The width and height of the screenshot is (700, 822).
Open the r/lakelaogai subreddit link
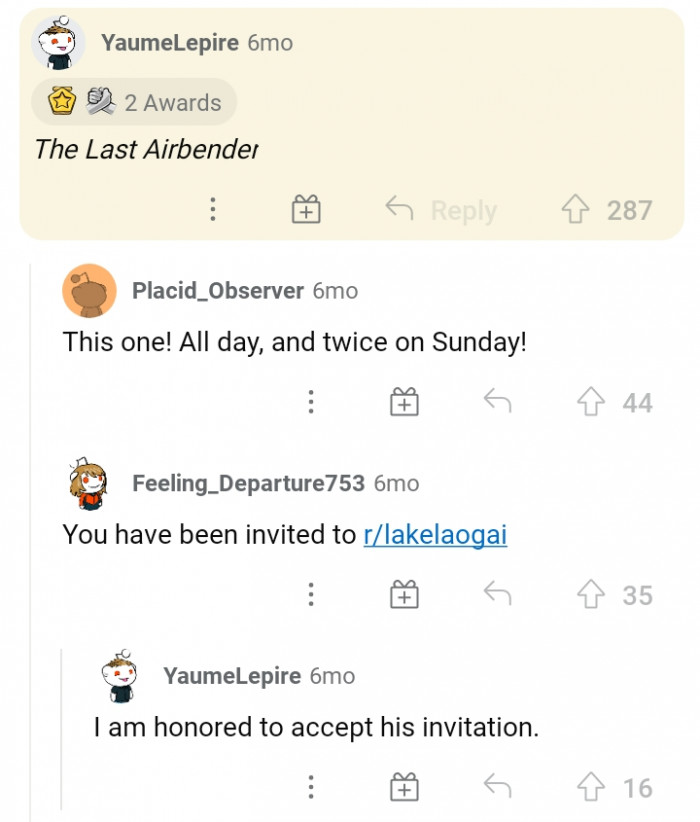click(x=435, y=535)
